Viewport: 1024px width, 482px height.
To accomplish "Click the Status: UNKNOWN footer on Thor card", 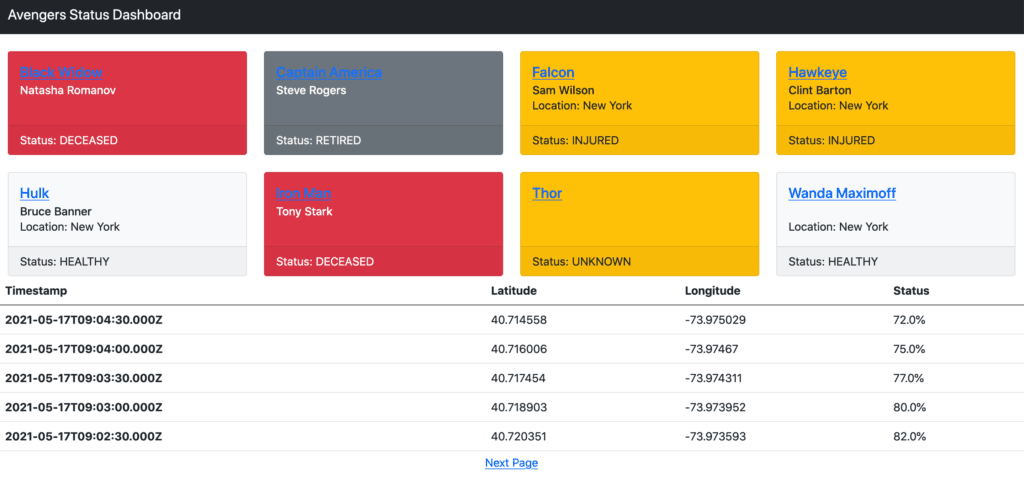I will point(582,262).
